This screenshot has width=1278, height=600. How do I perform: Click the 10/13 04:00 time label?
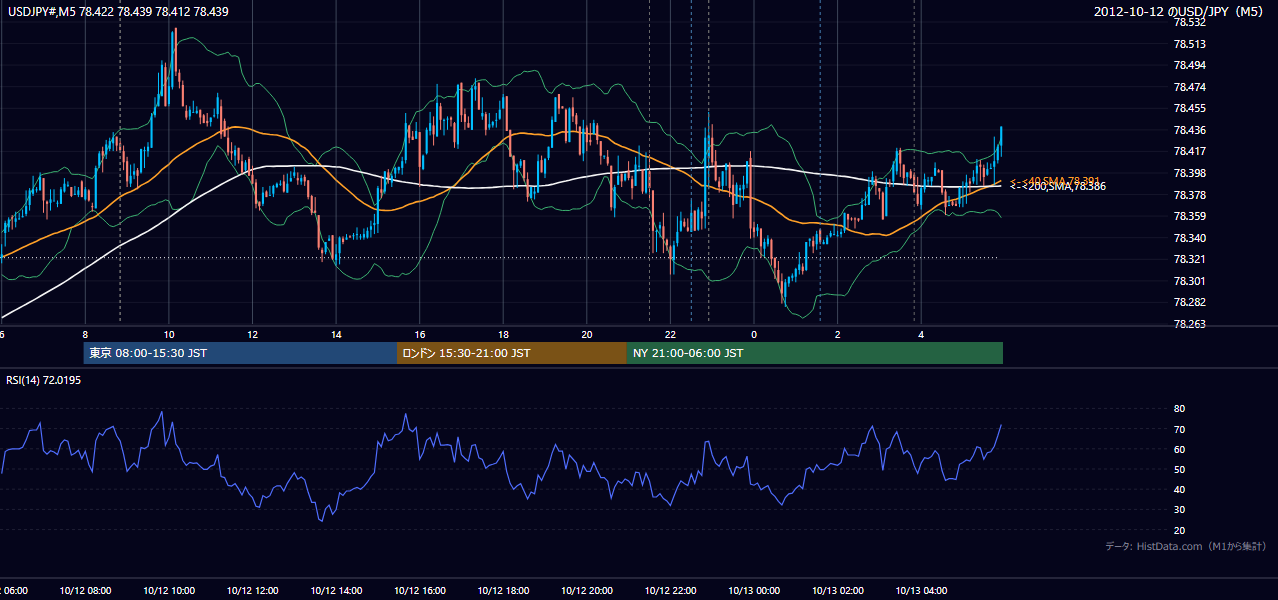[921, 591]
